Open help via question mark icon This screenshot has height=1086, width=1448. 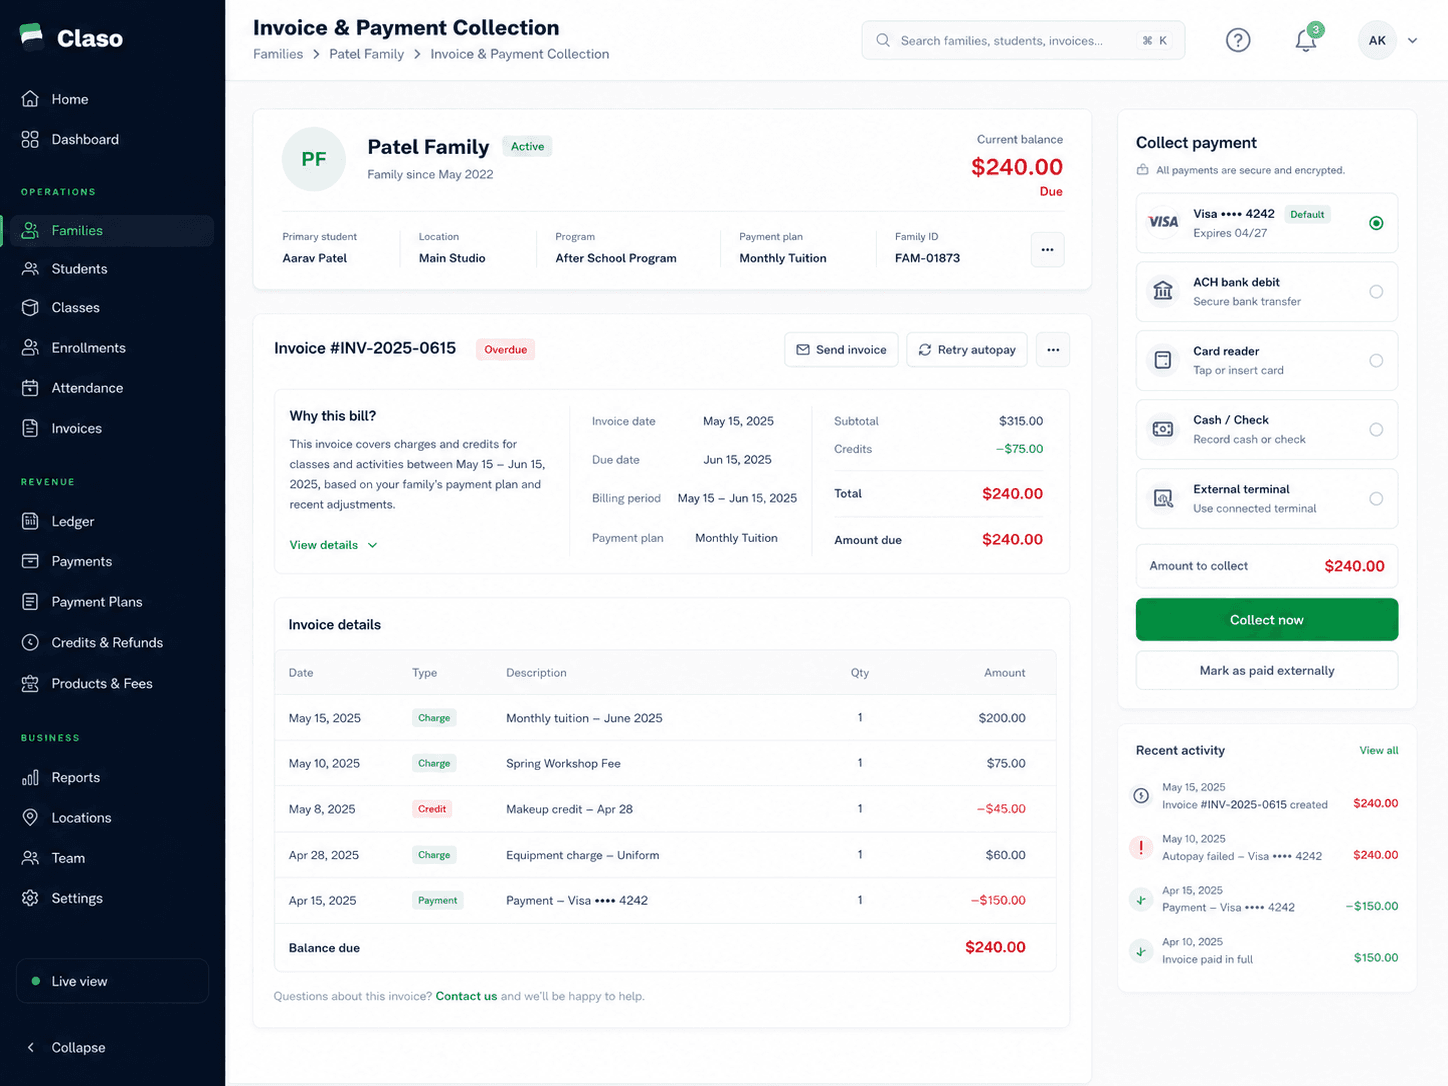[1238, 40]
